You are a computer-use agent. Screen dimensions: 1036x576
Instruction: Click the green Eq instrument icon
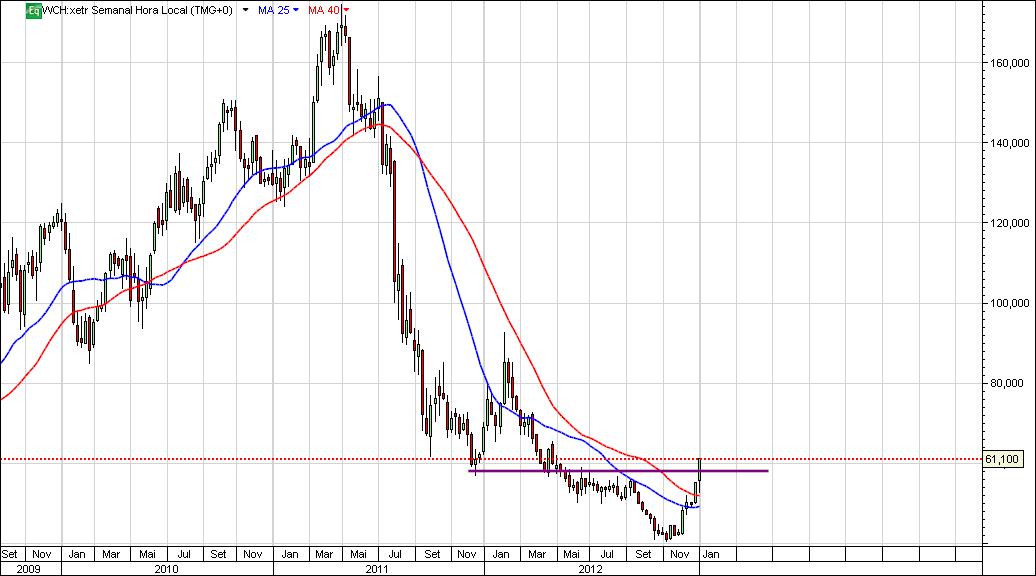pyautogui.click(x=34, y=11)
